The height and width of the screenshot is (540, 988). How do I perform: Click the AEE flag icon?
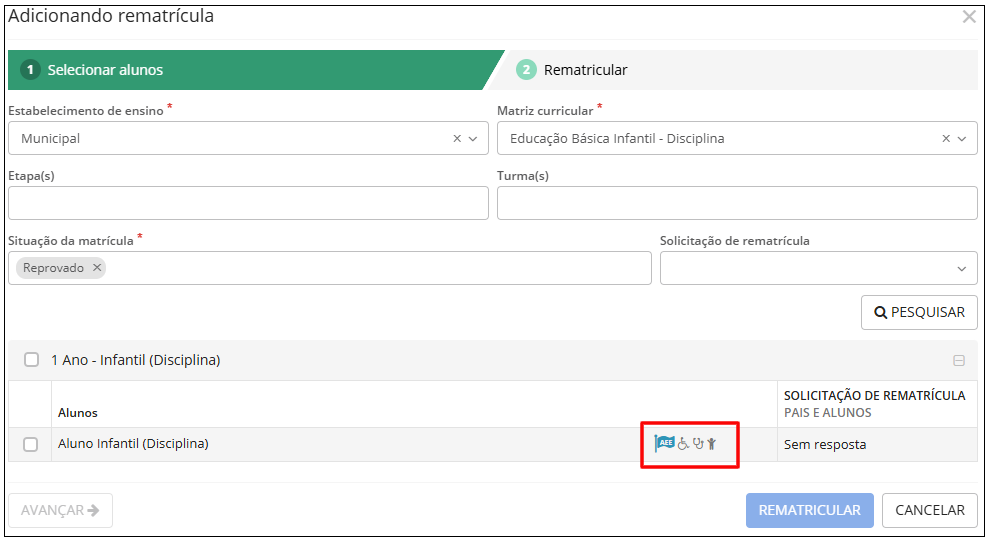coord(664,444)
